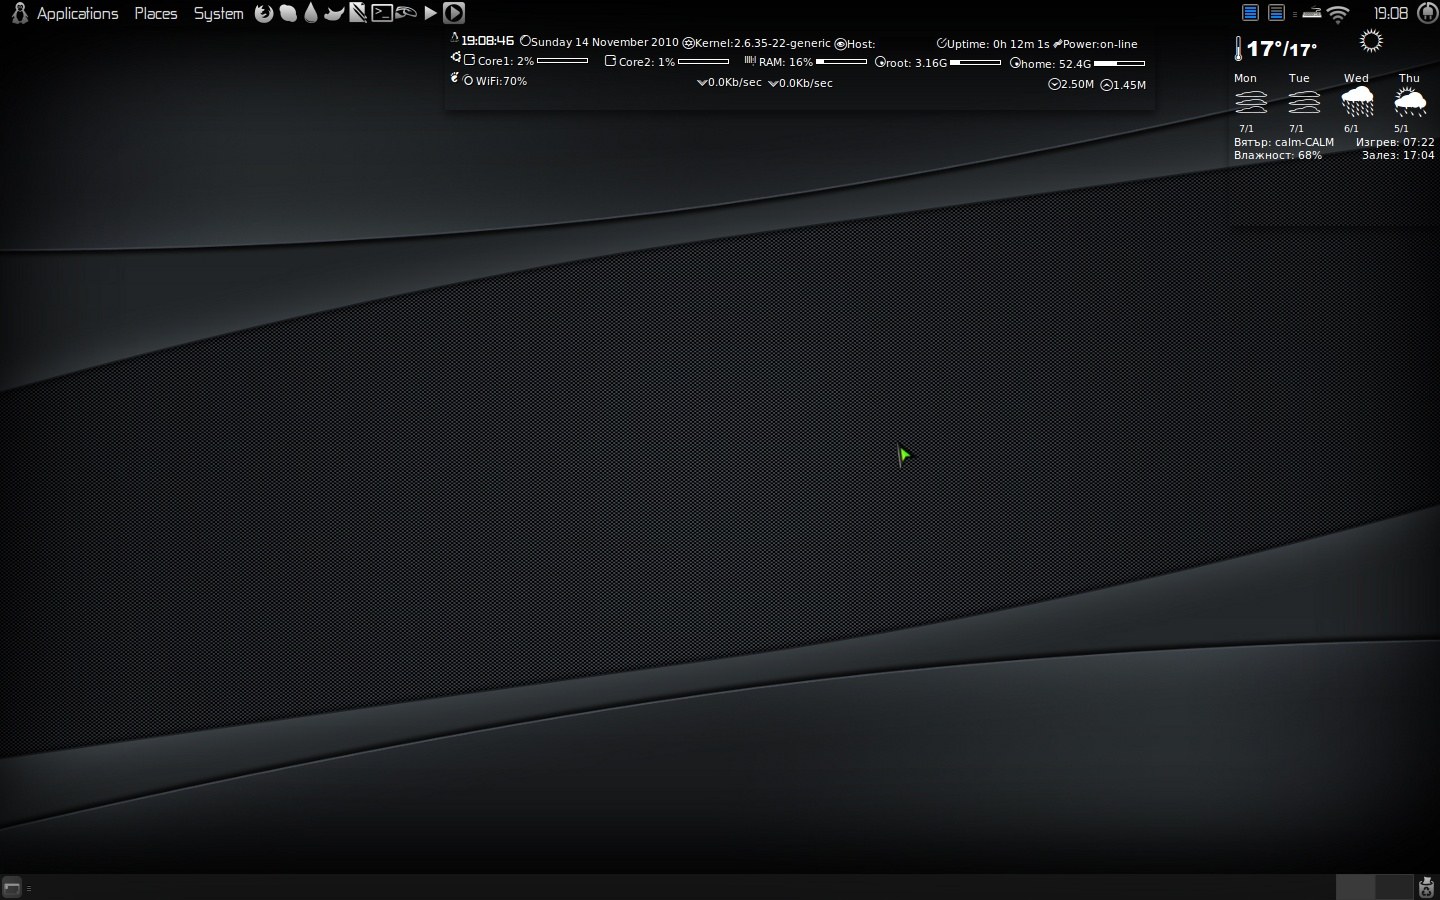Click the power plug session icon
This screenshot has height=900, width=1440.
point(1427,13)
